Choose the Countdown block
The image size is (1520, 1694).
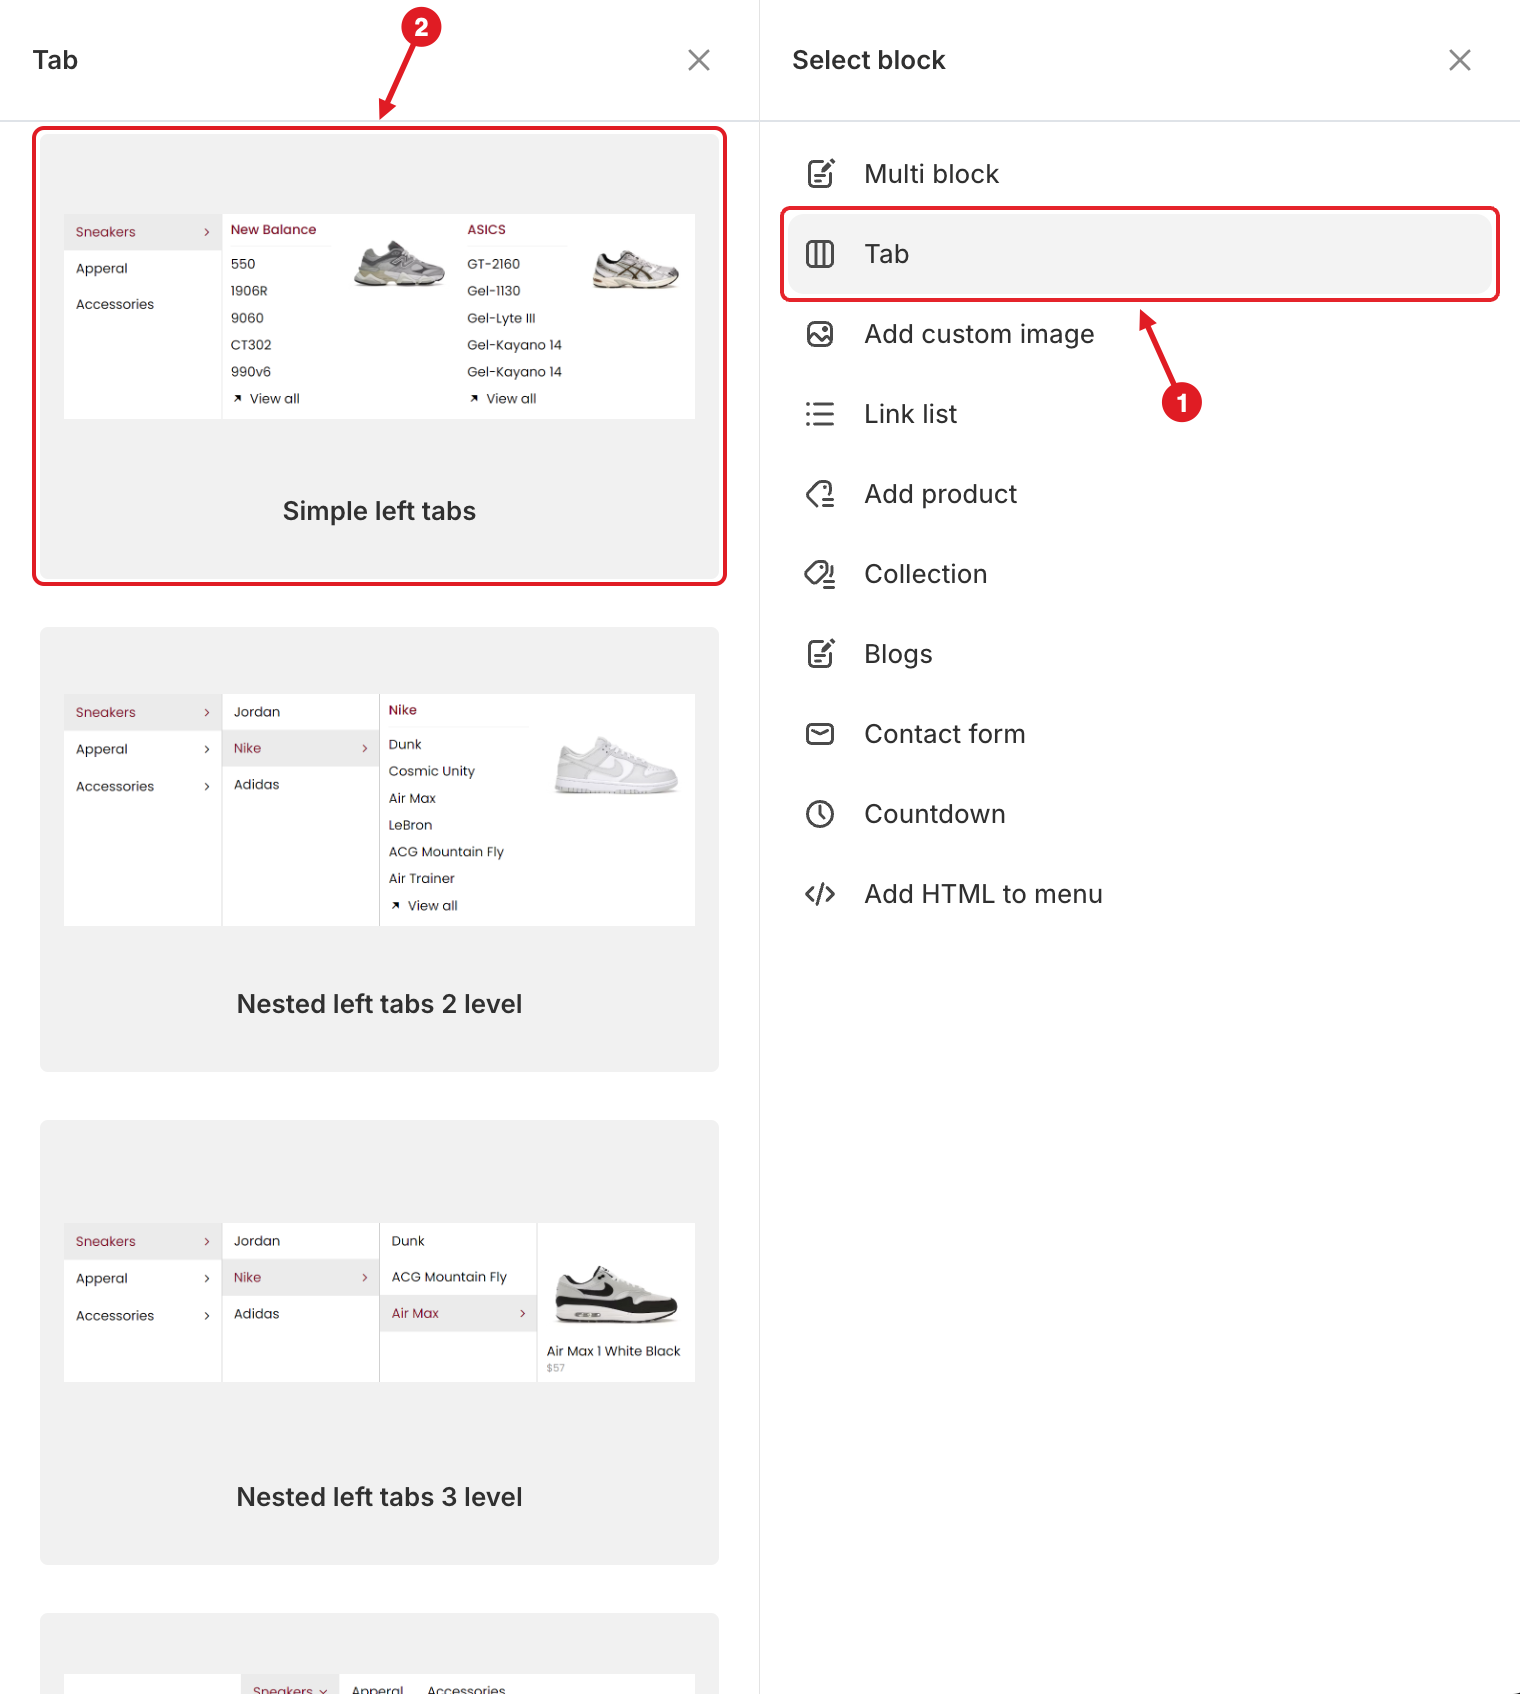(1139, 814)
